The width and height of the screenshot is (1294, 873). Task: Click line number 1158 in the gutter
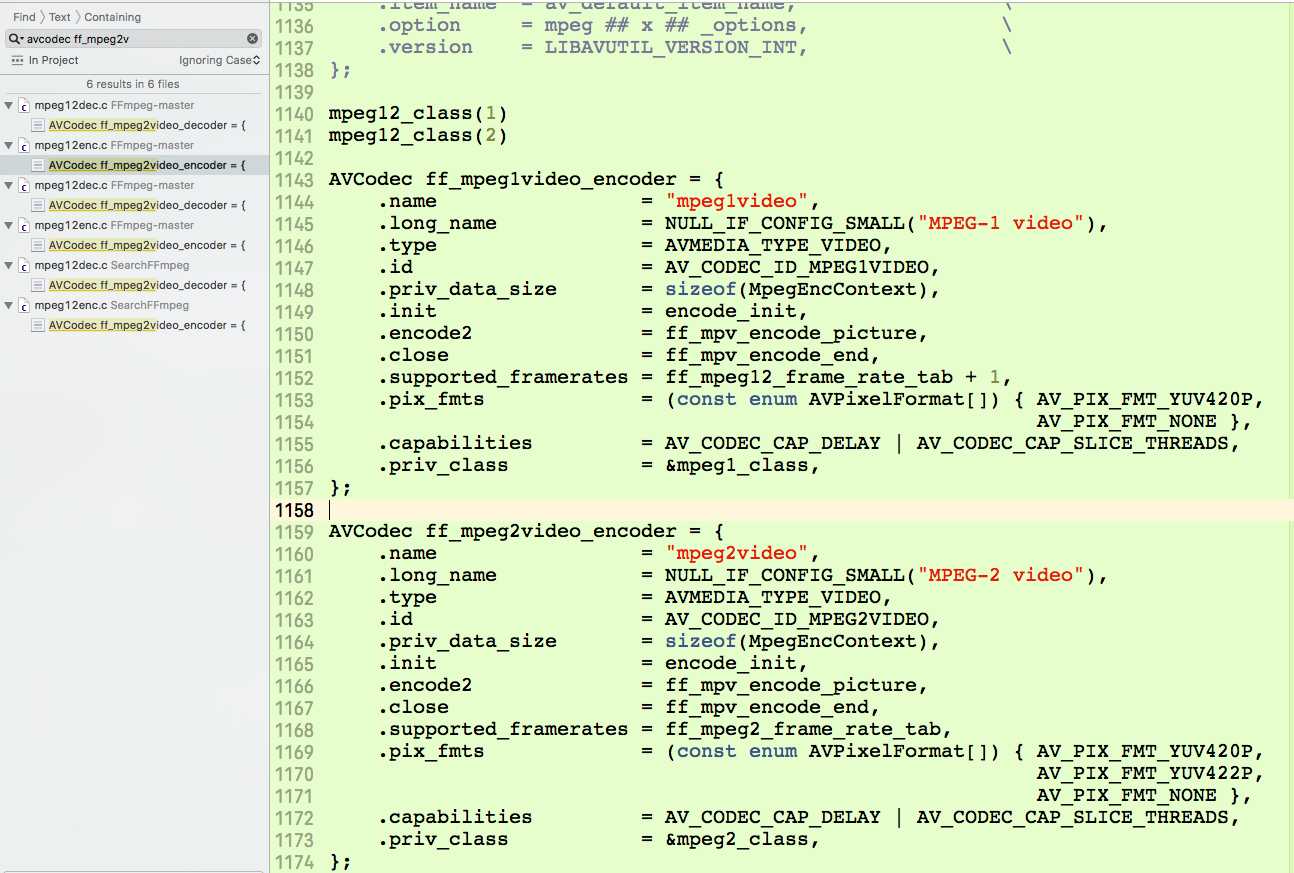(293, 510)
